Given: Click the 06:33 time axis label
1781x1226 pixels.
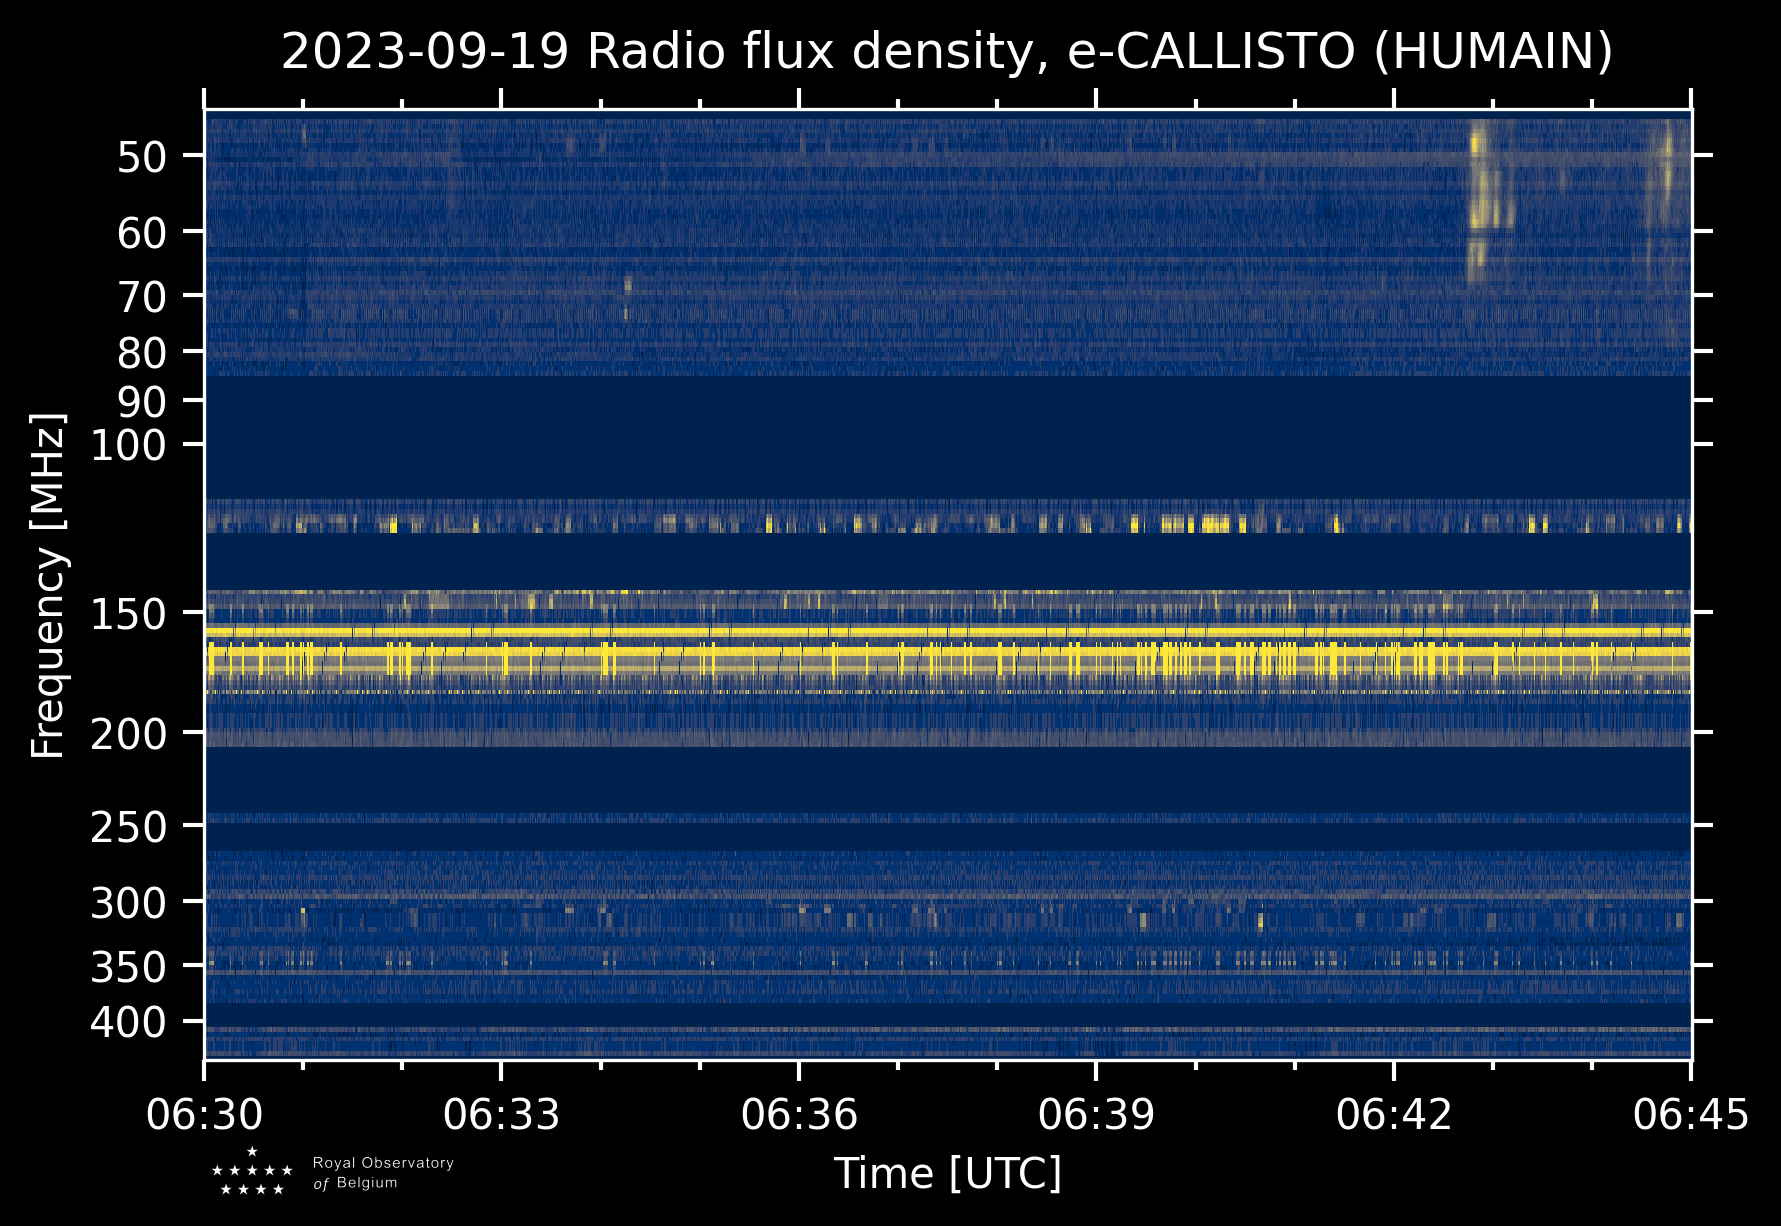Looking at the screenshot, I should (502, 1114).
